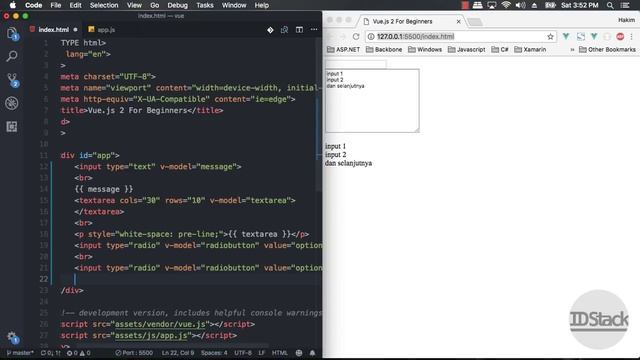Open macOS Notification Center icon

pos(625,5)
